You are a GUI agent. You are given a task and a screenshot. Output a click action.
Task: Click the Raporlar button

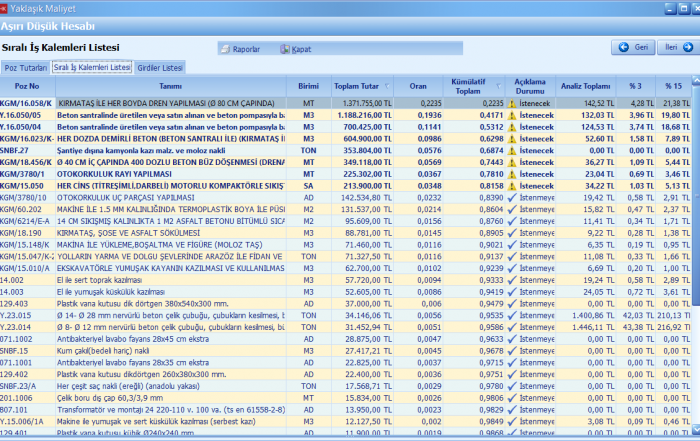click(x=240, y=48)
